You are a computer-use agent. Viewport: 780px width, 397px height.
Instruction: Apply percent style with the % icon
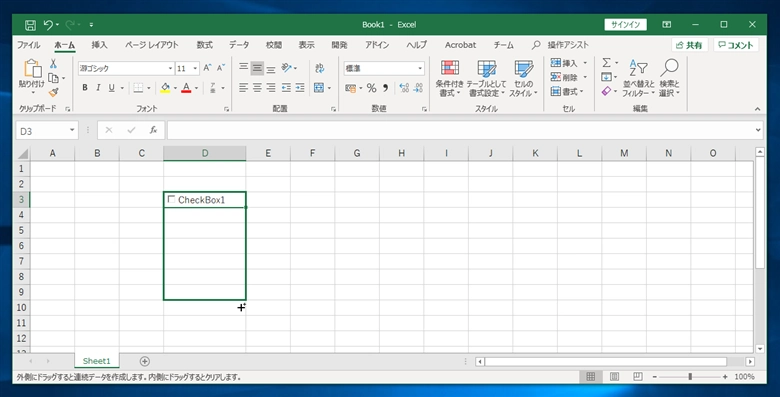[x=372, y=88]
